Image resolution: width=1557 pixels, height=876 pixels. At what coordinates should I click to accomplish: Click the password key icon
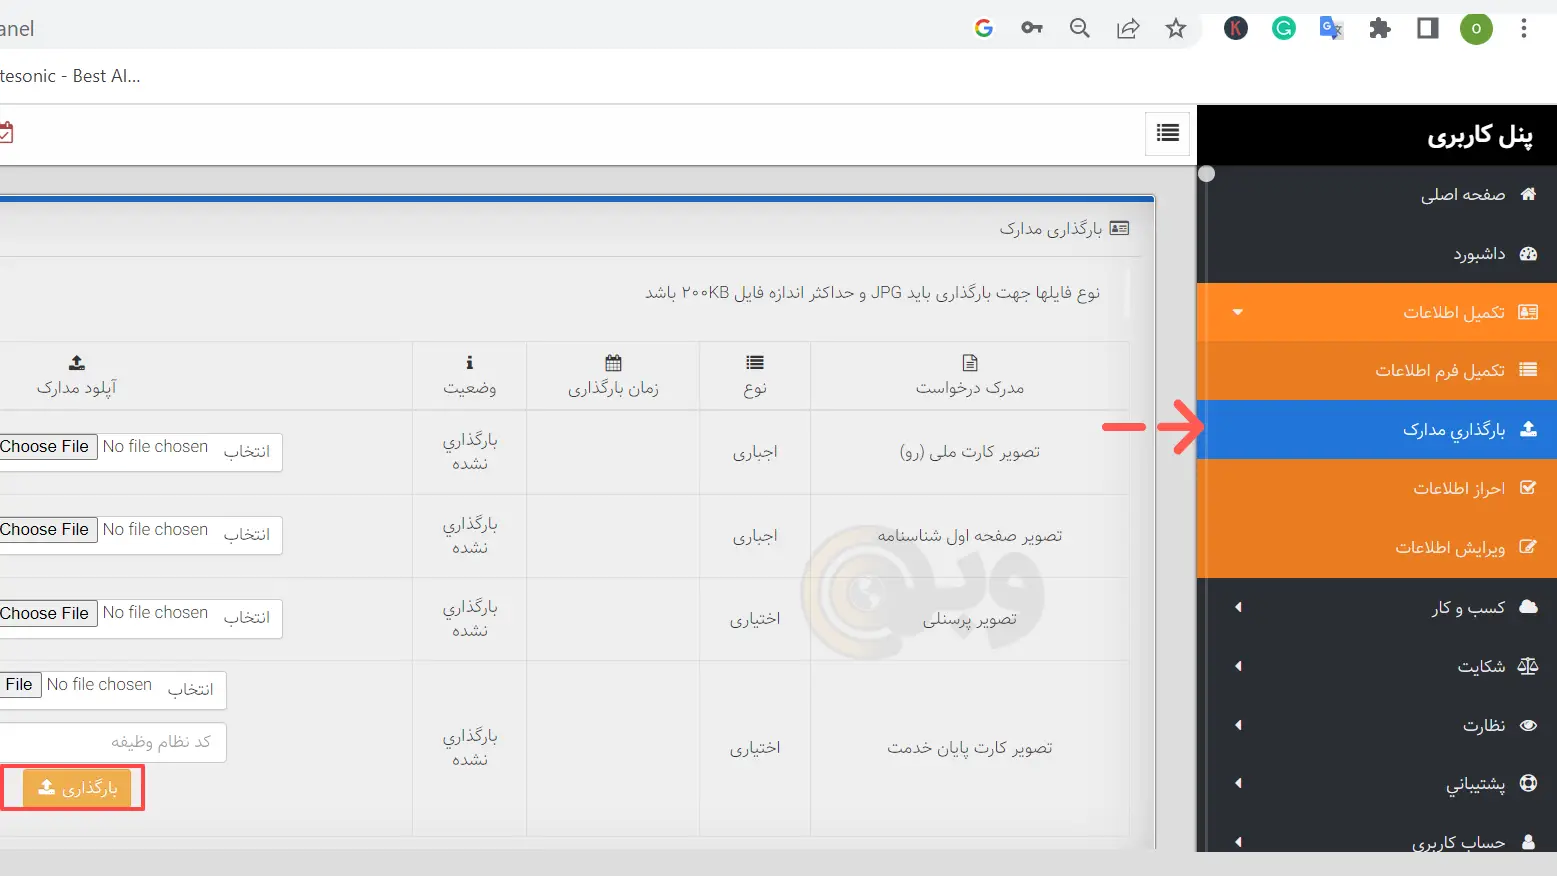[1032, 28]
